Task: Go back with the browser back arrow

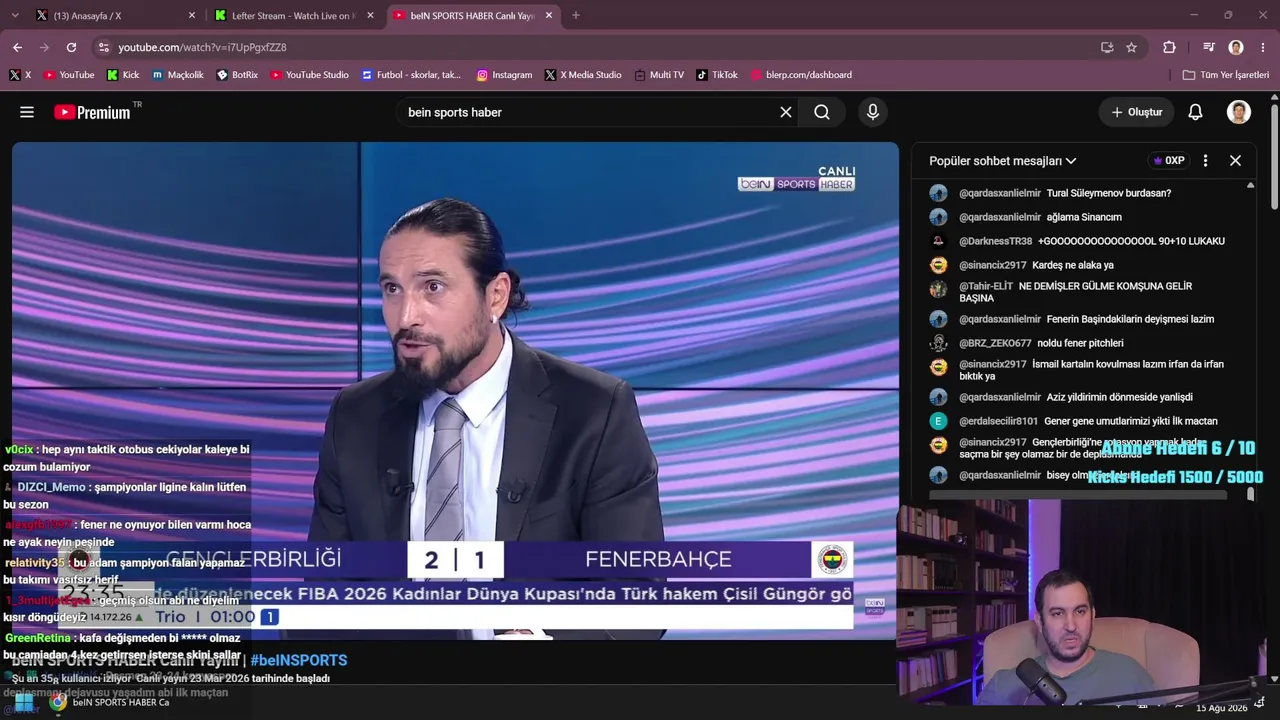Action: (x=17, y=47)
